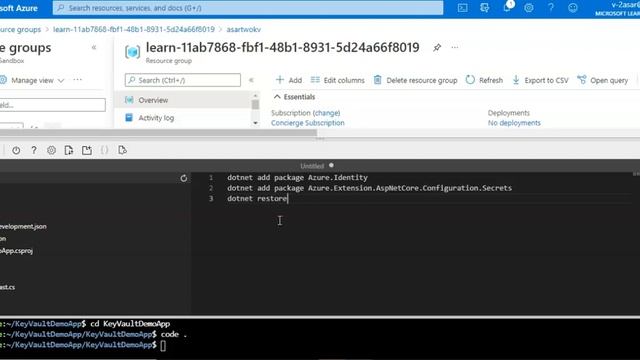Open portal settings gear in top bar
This screenshot has width=640, height=360.
coord(529,8)
